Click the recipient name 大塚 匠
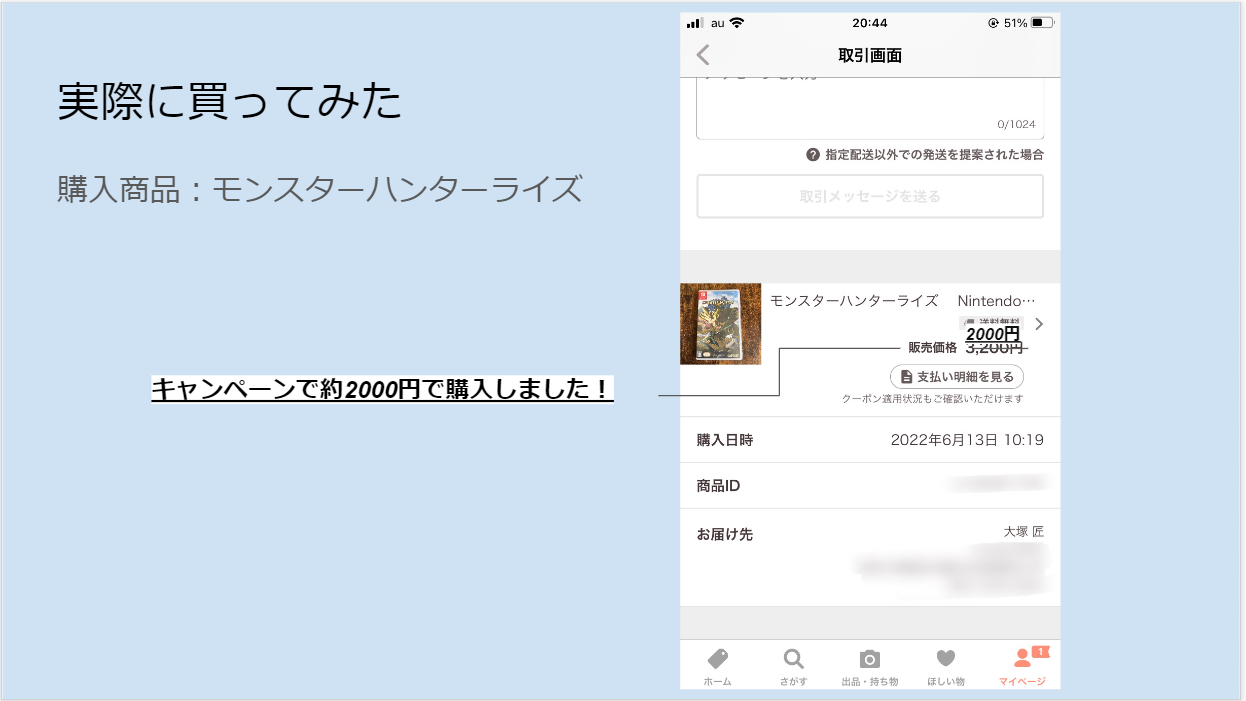 pyautogui.click(x=1023, y=532)
